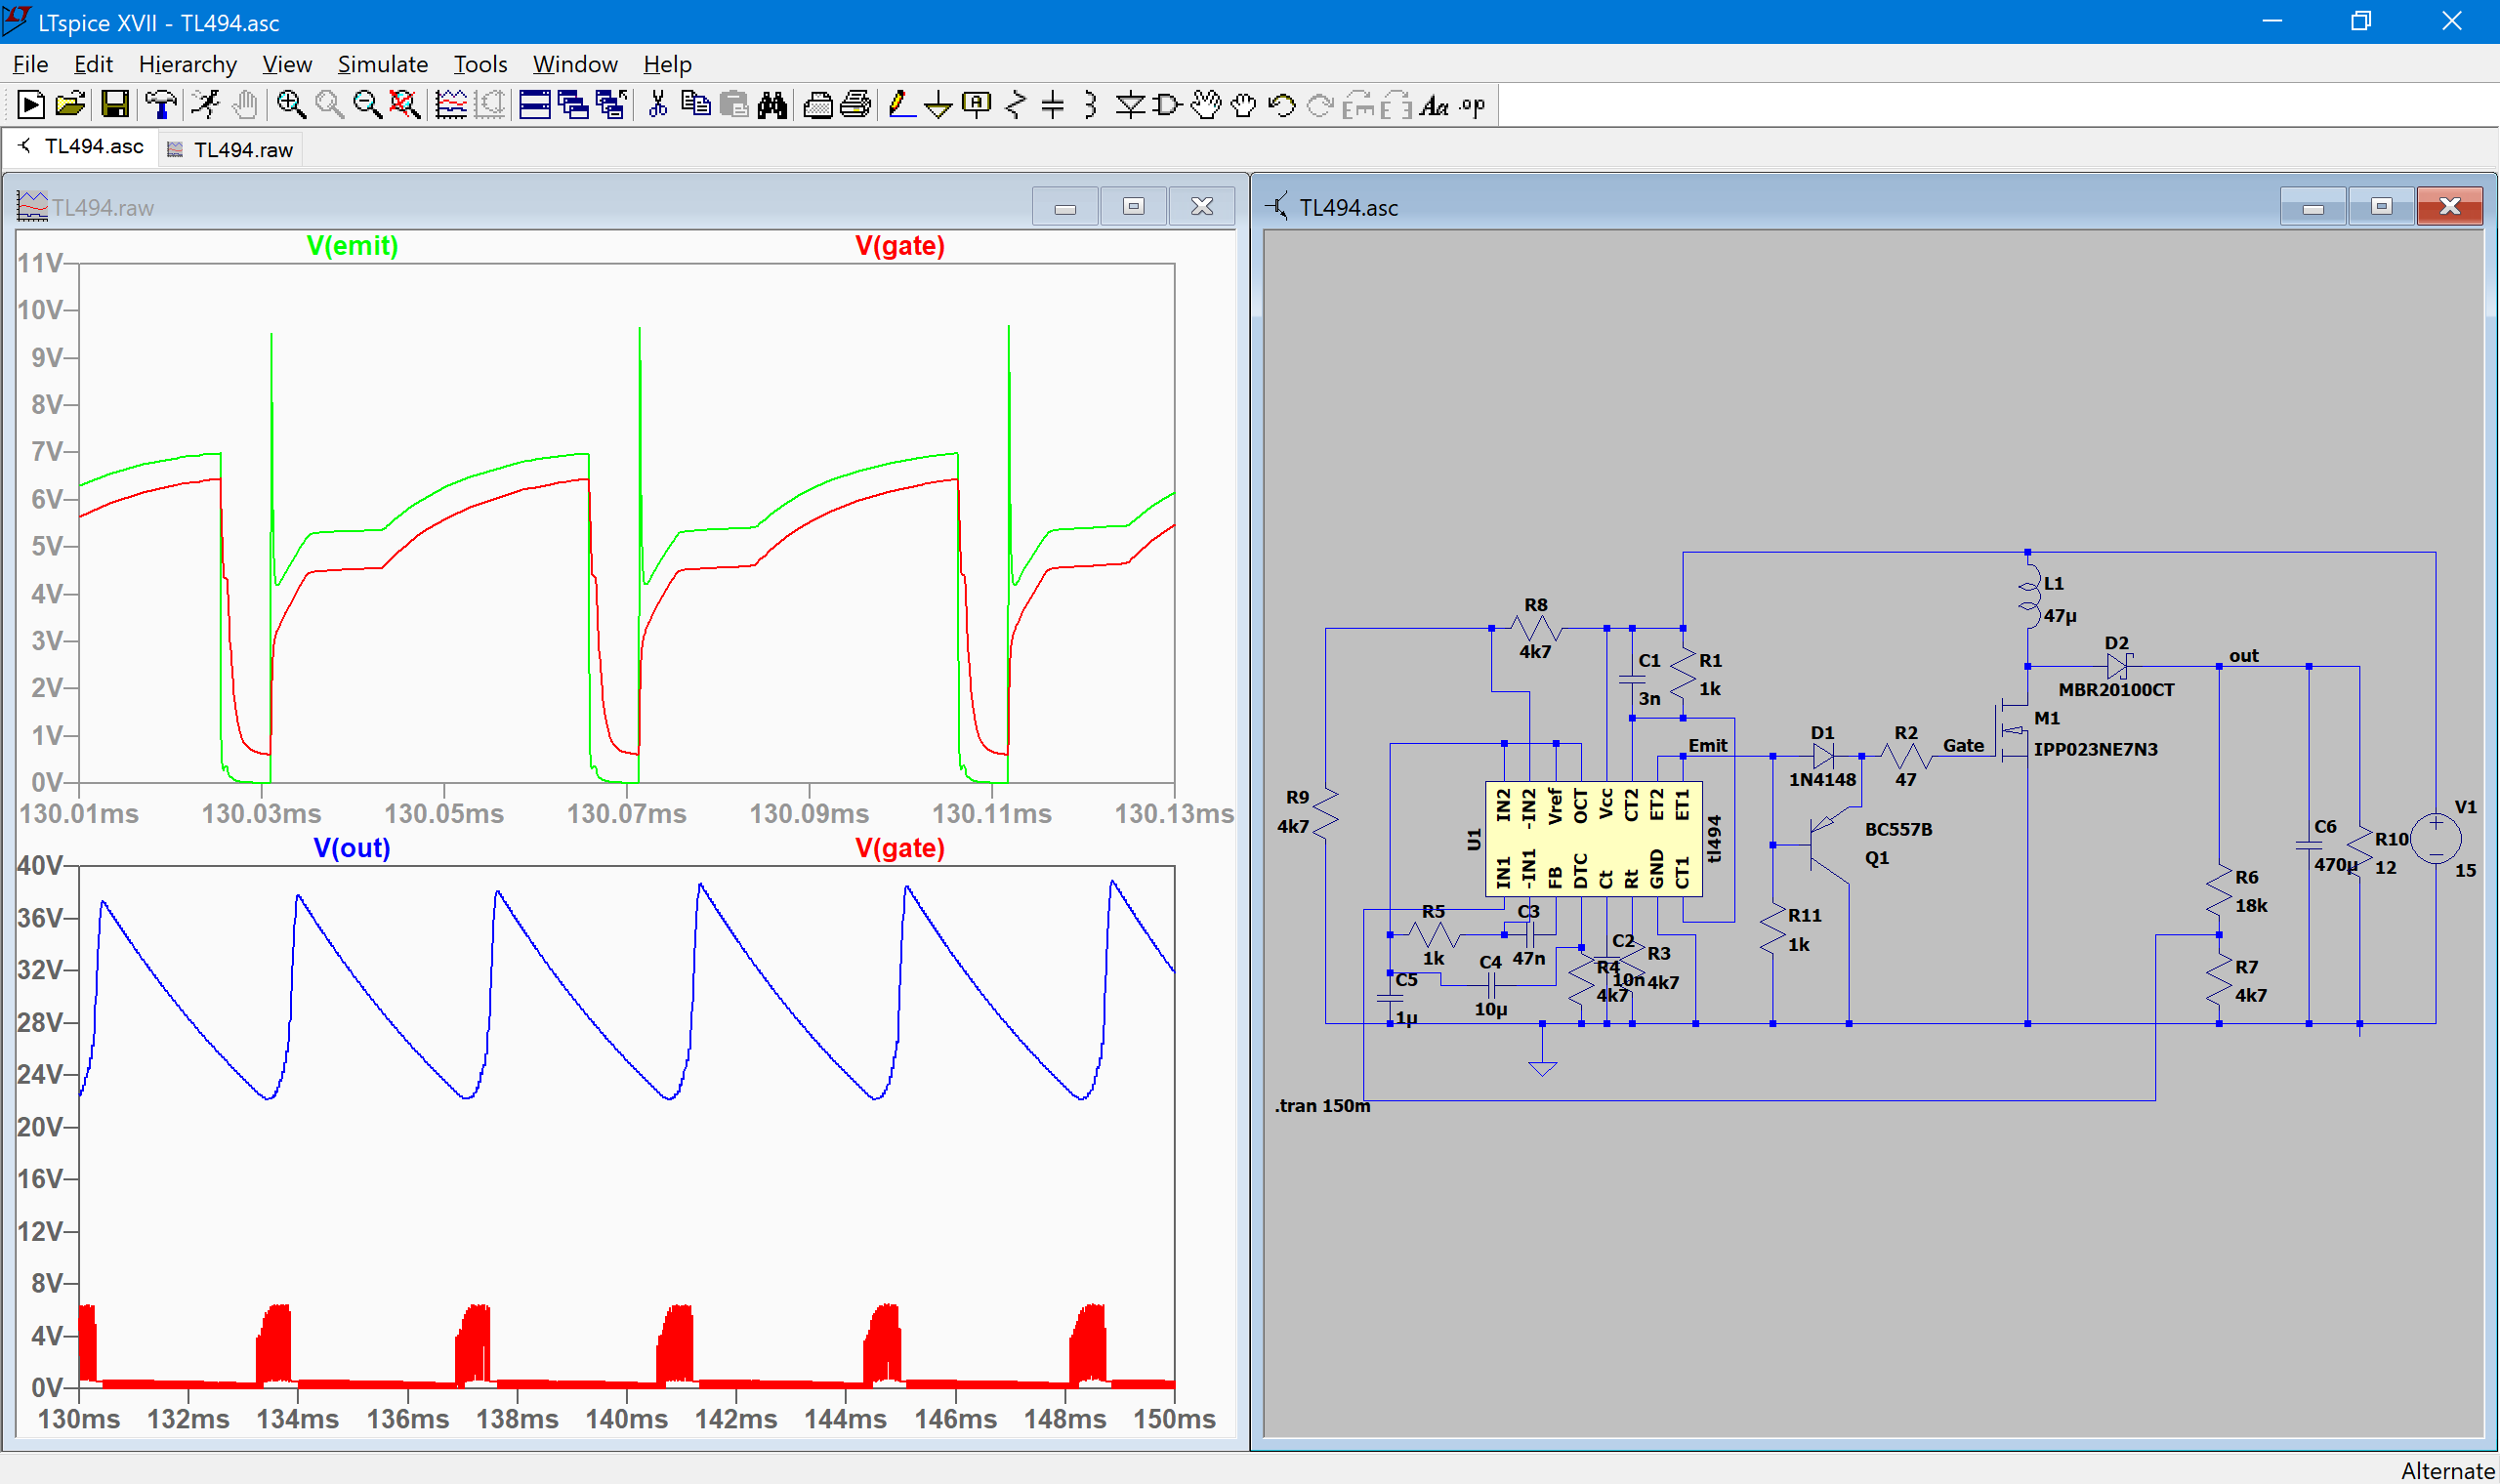Select the Move open-hand tool
The height and width of the screenshot is (1484, 2500).
click(x=1206, y=105)
